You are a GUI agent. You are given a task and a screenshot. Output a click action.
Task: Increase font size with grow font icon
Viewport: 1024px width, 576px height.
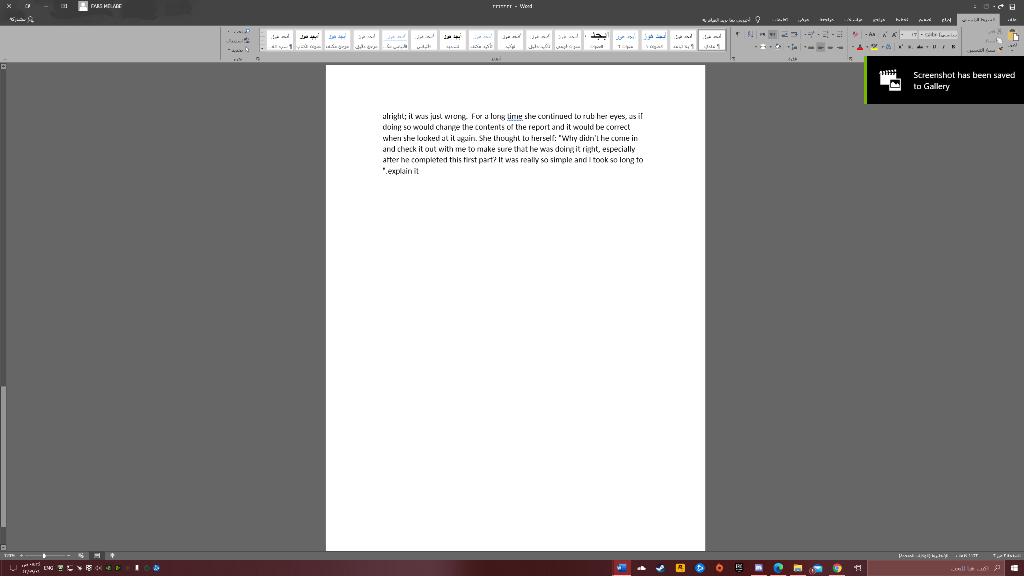tap(895, 35)
